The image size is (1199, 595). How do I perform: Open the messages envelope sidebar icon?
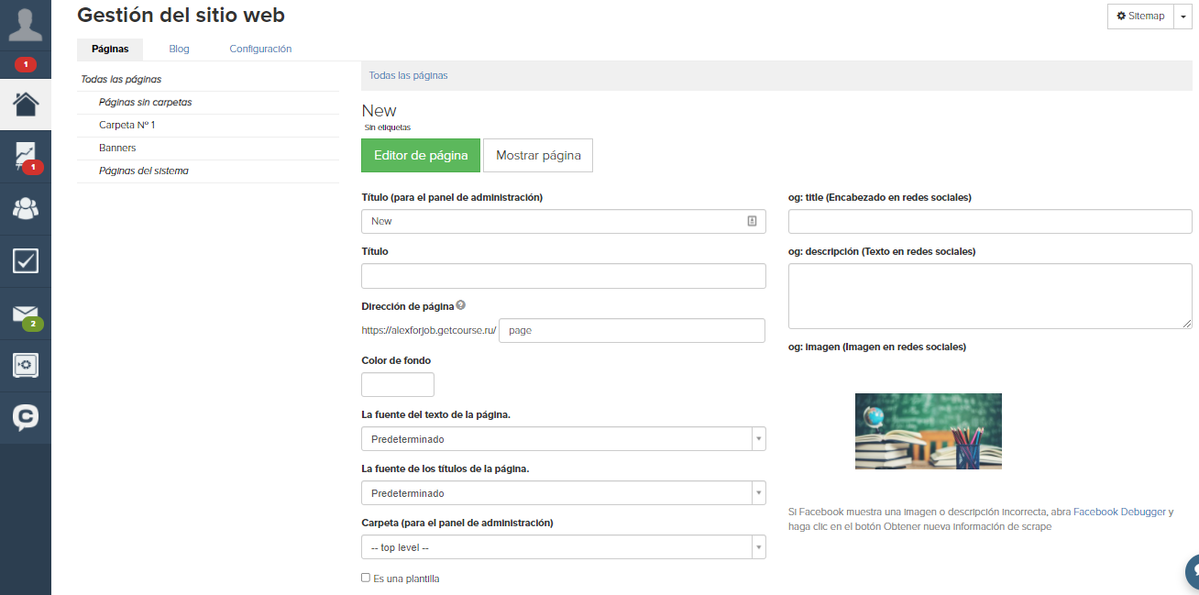[x=25, y=314]
